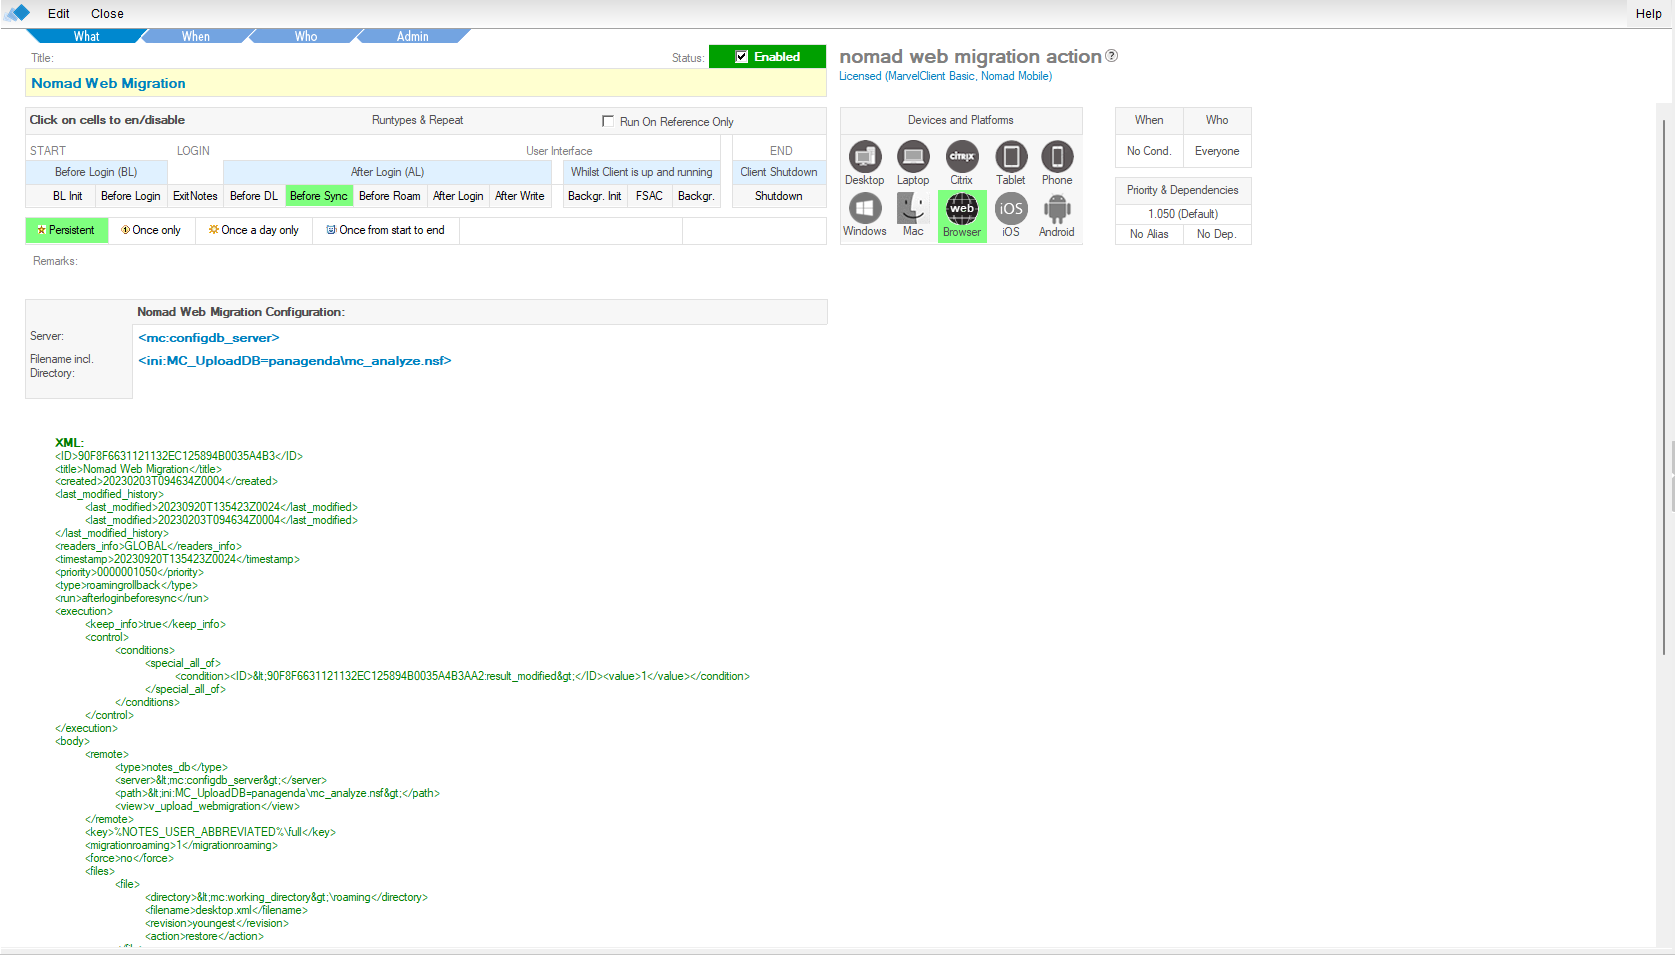Open the Edit menu
Screen dimensions: 1675x955
[59, 14]
